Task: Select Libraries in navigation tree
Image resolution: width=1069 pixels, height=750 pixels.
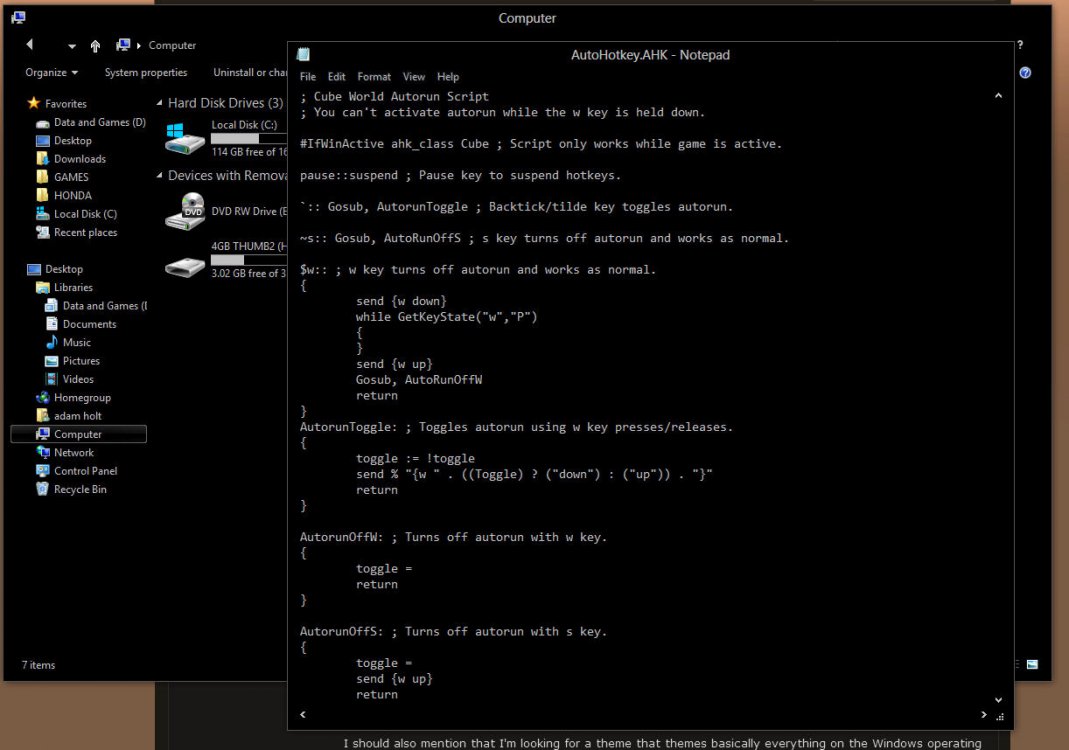Action: [x=73, y=288]
